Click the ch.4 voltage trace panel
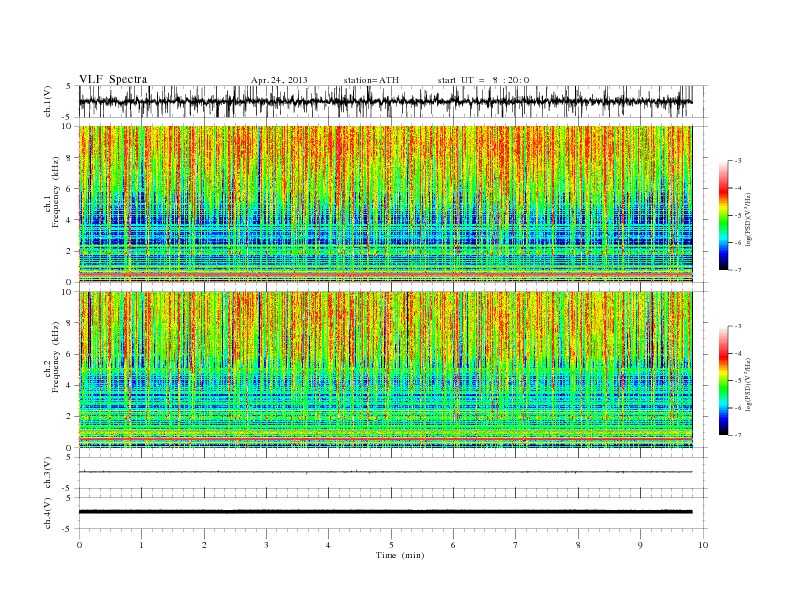Viewport: 792px width, 612px height. pos(393,513)
